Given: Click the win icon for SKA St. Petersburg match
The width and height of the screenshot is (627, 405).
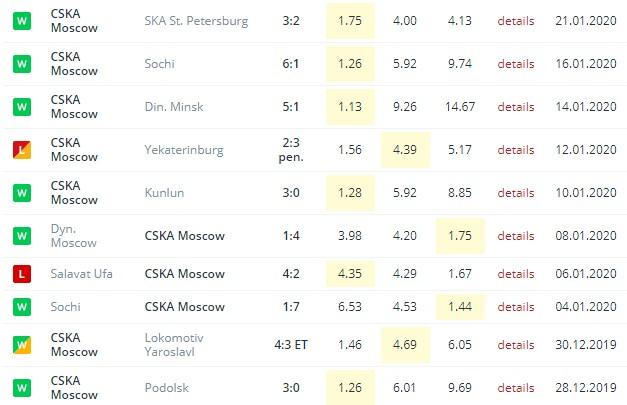Looking at the screenshot, I should click(20, 21).
